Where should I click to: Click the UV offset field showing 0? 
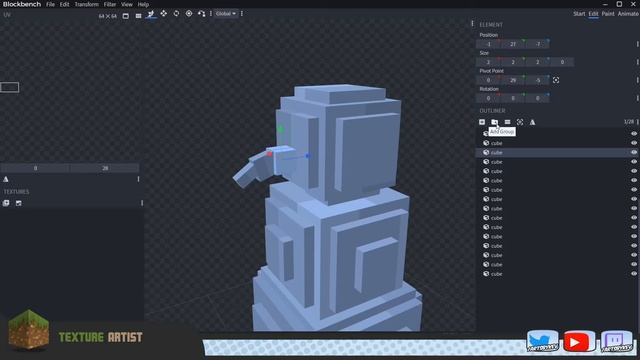pyautogui.click(x=35, y=168)
